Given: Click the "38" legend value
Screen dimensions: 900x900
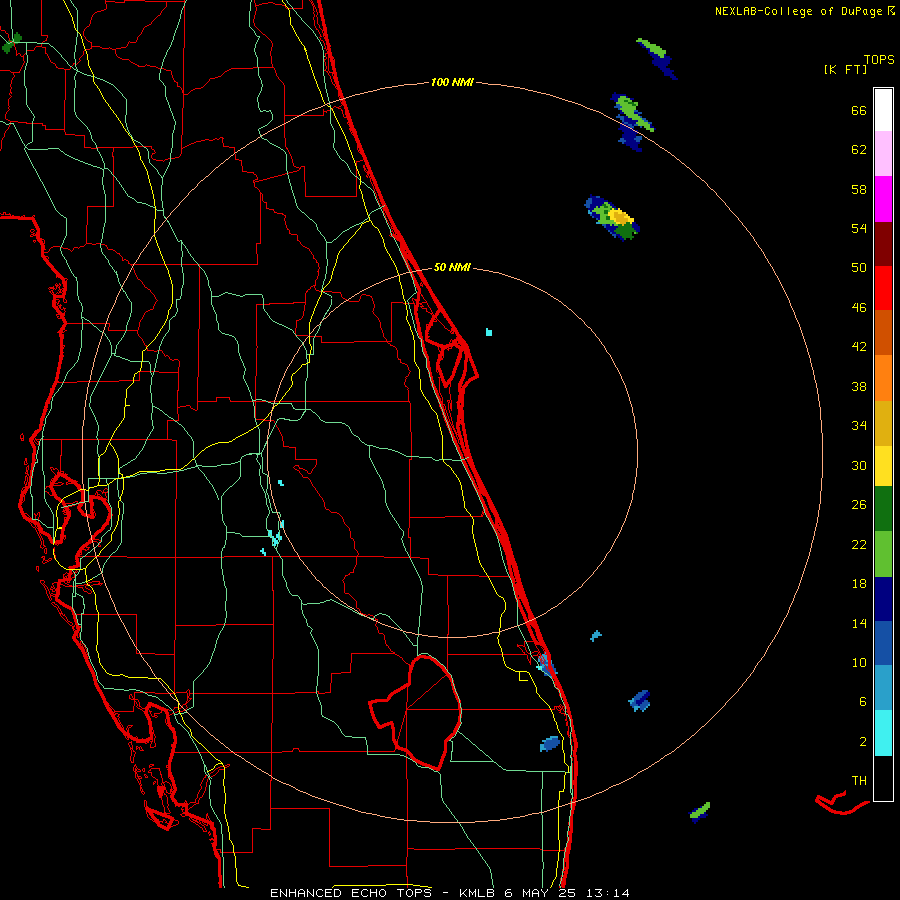Looking at the screenshot, I should [x=859, y=387].
